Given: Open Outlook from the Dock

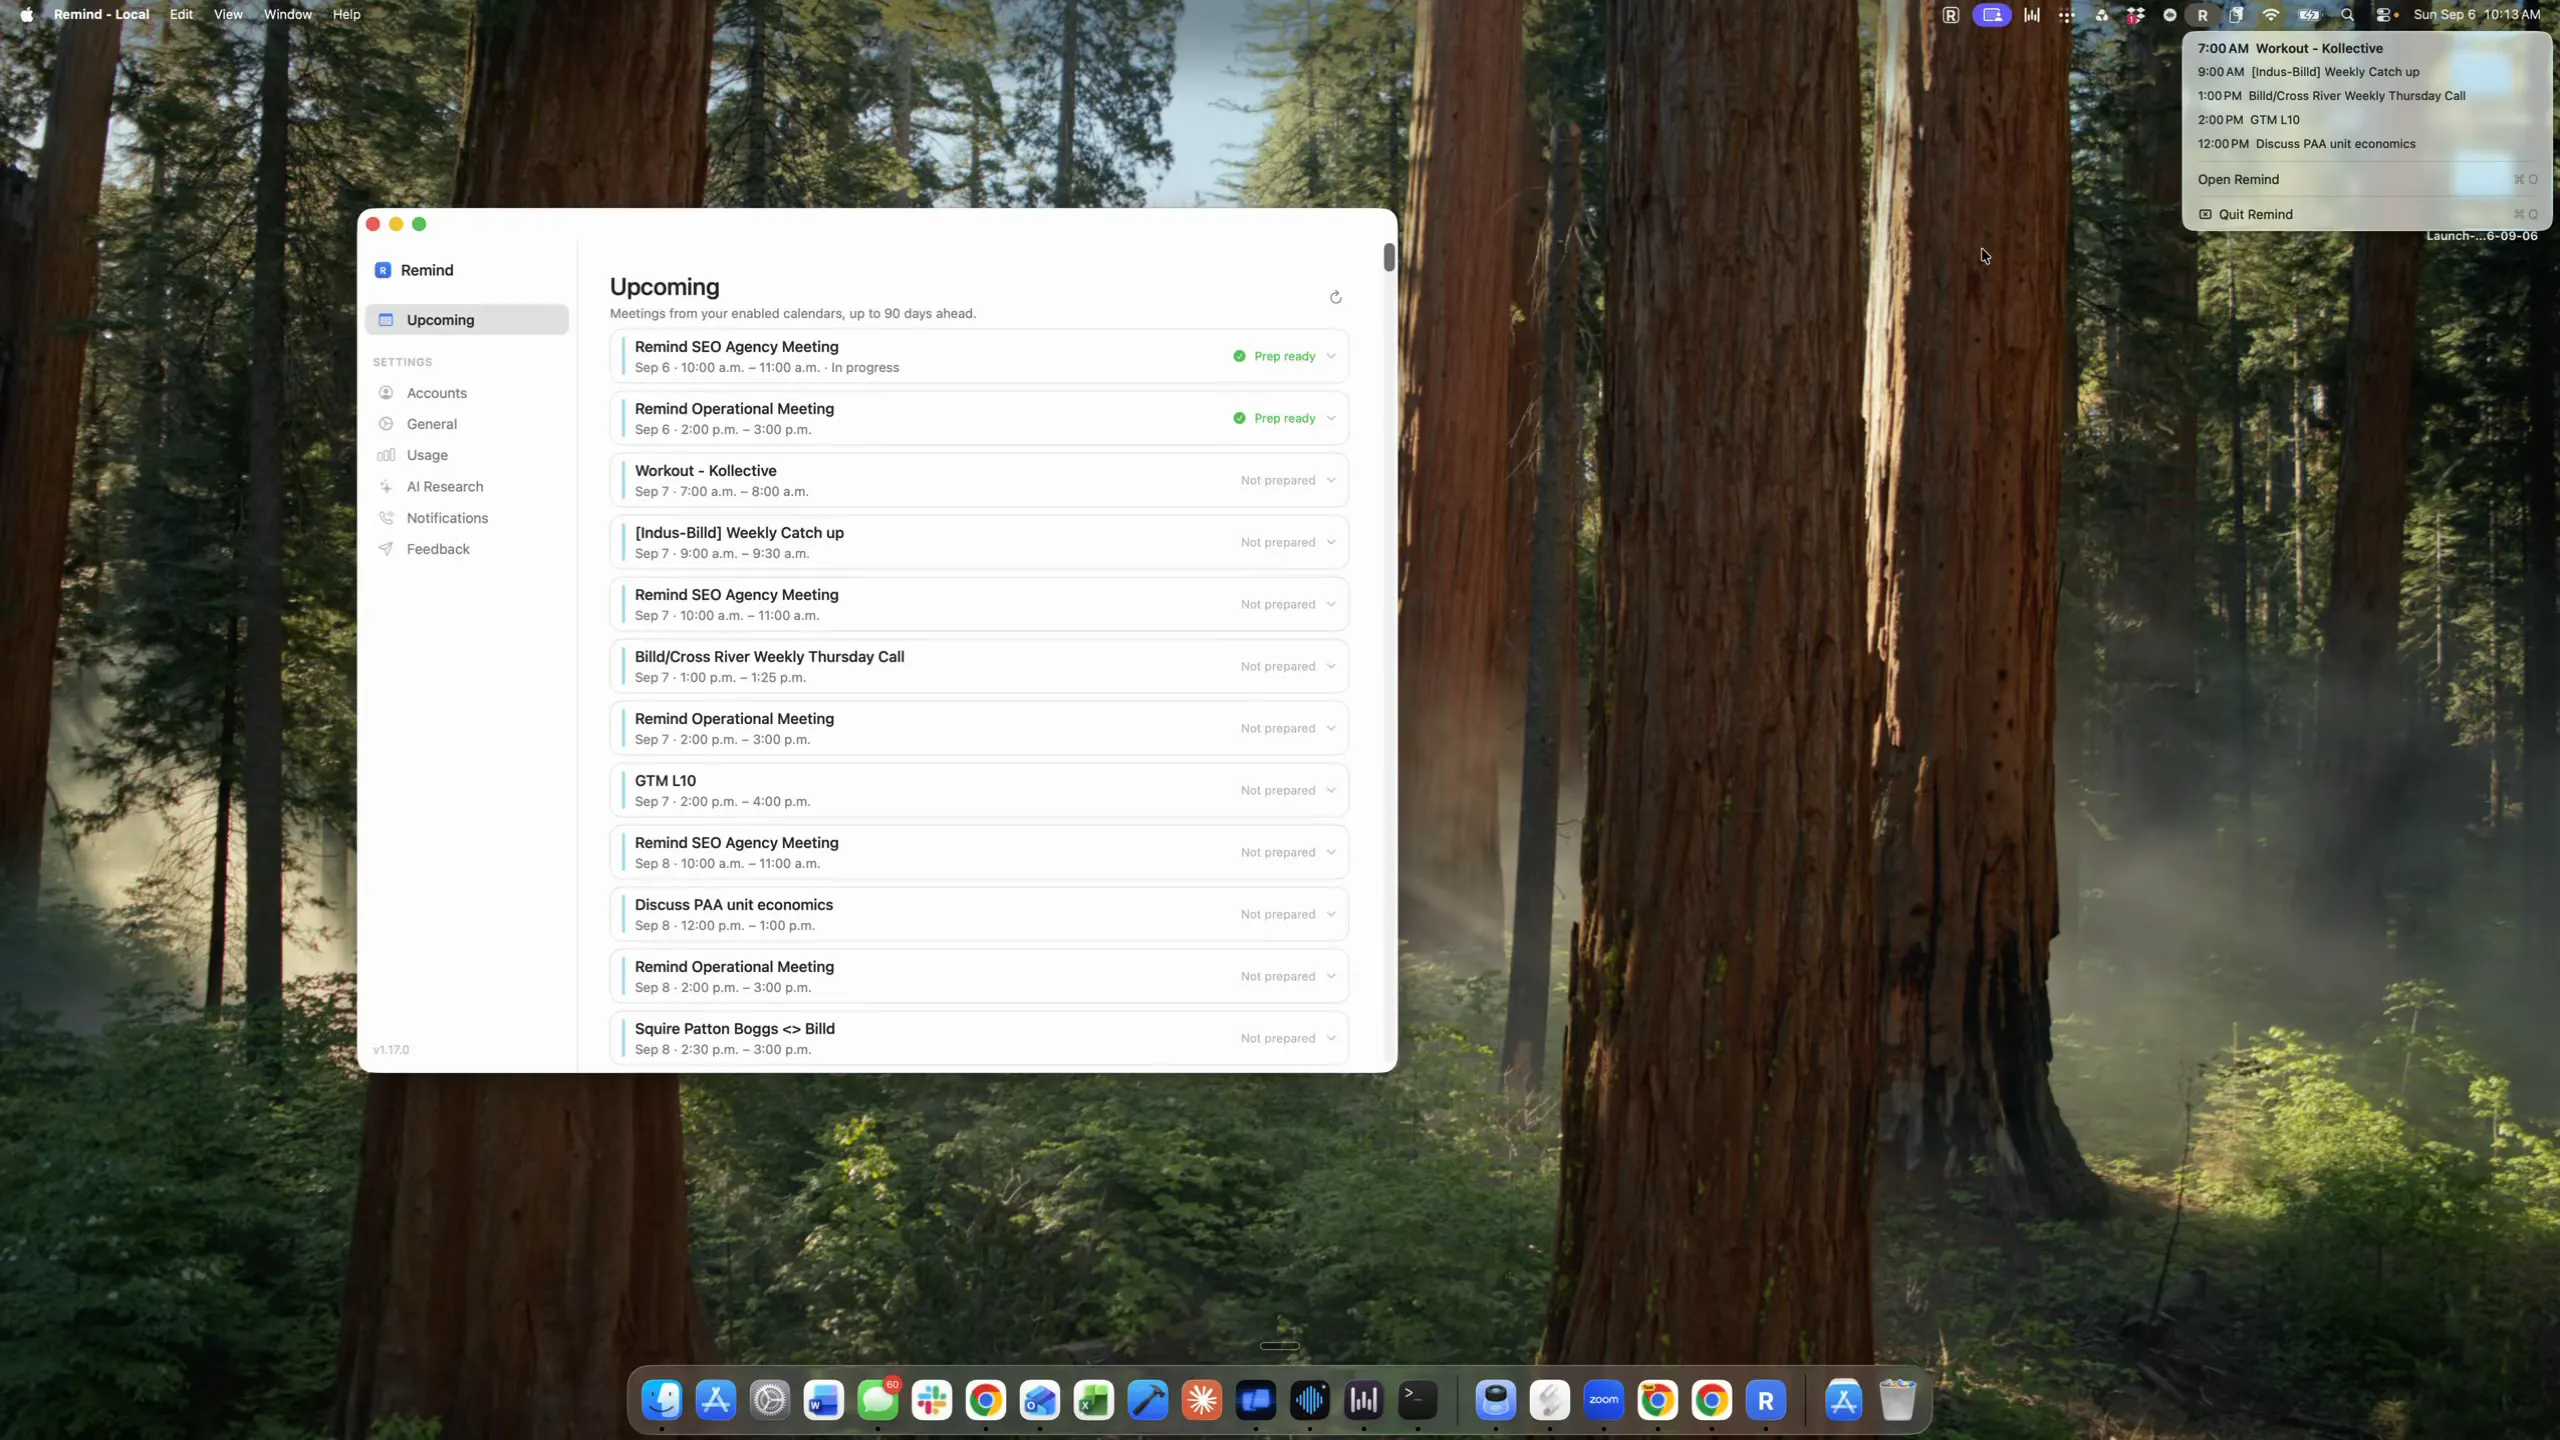Looking at the screenshot, I should click(1040, 1400).
